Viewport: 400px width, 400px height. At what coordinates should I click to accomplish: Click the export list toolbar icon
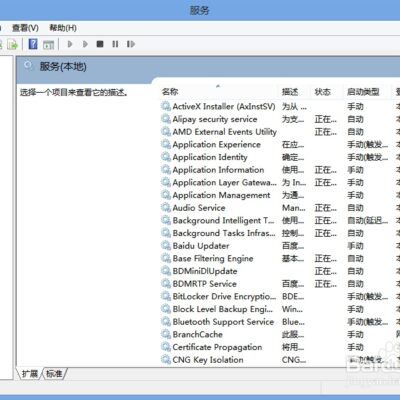(13, 44)
